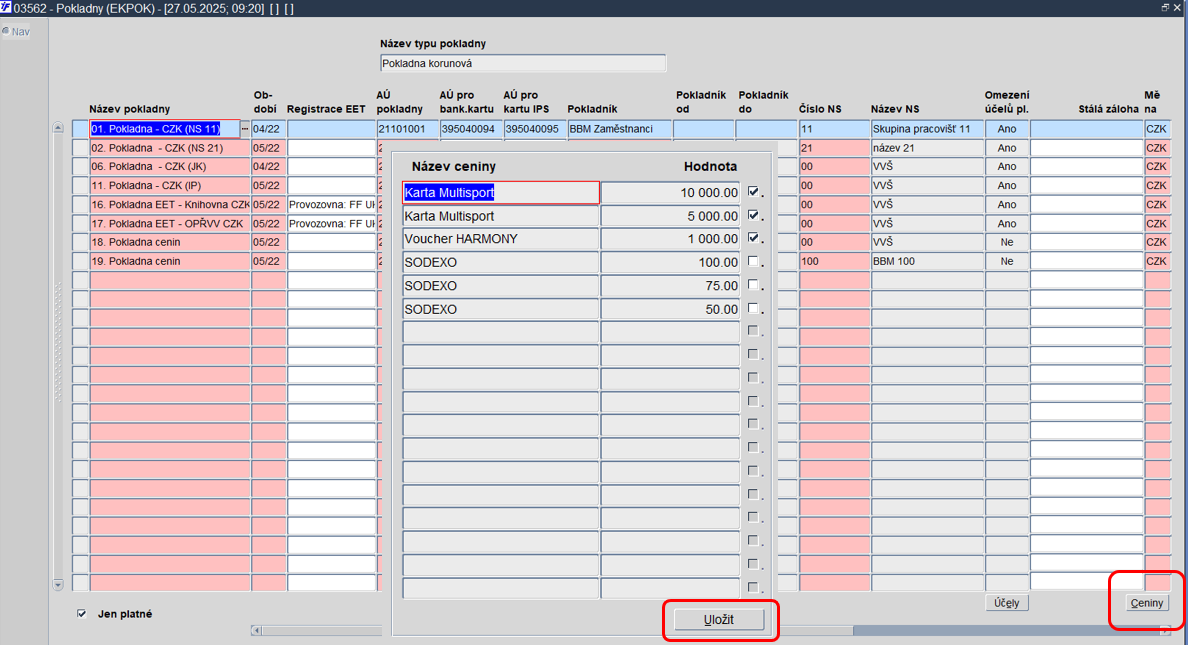1188x645 pixels.
Task: Select the Název typu pokladny field
Action: pyautogui.click(x=523, y=64)
